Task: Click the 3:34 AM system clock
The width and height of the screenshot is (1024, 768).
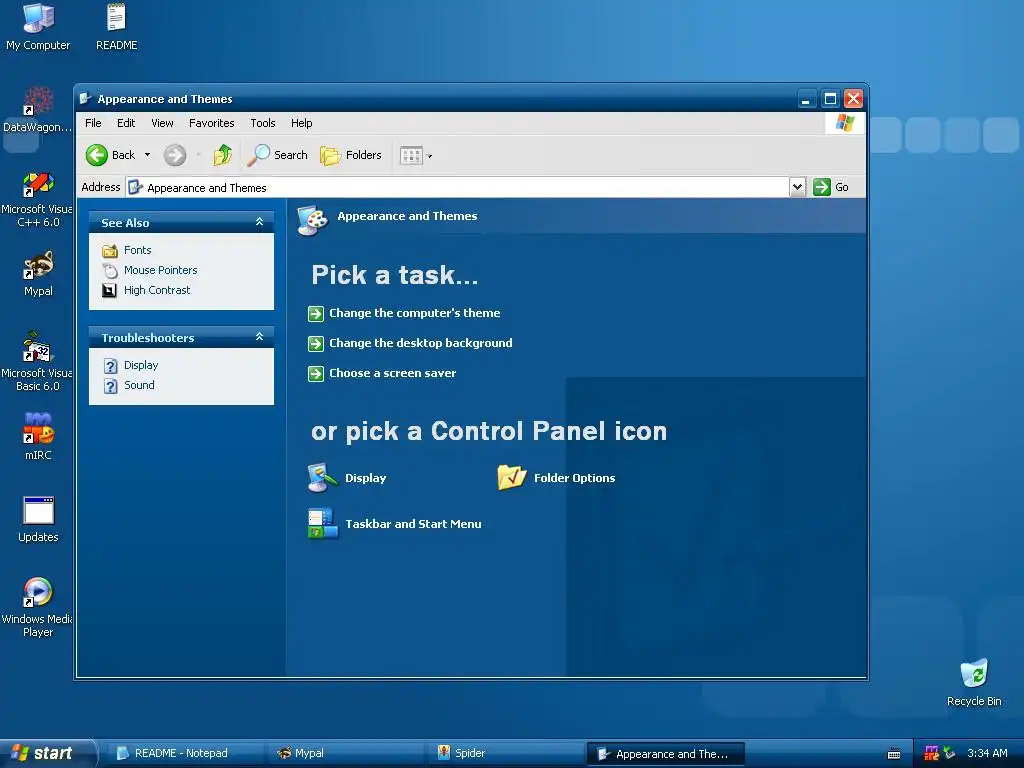Action: 987,754
